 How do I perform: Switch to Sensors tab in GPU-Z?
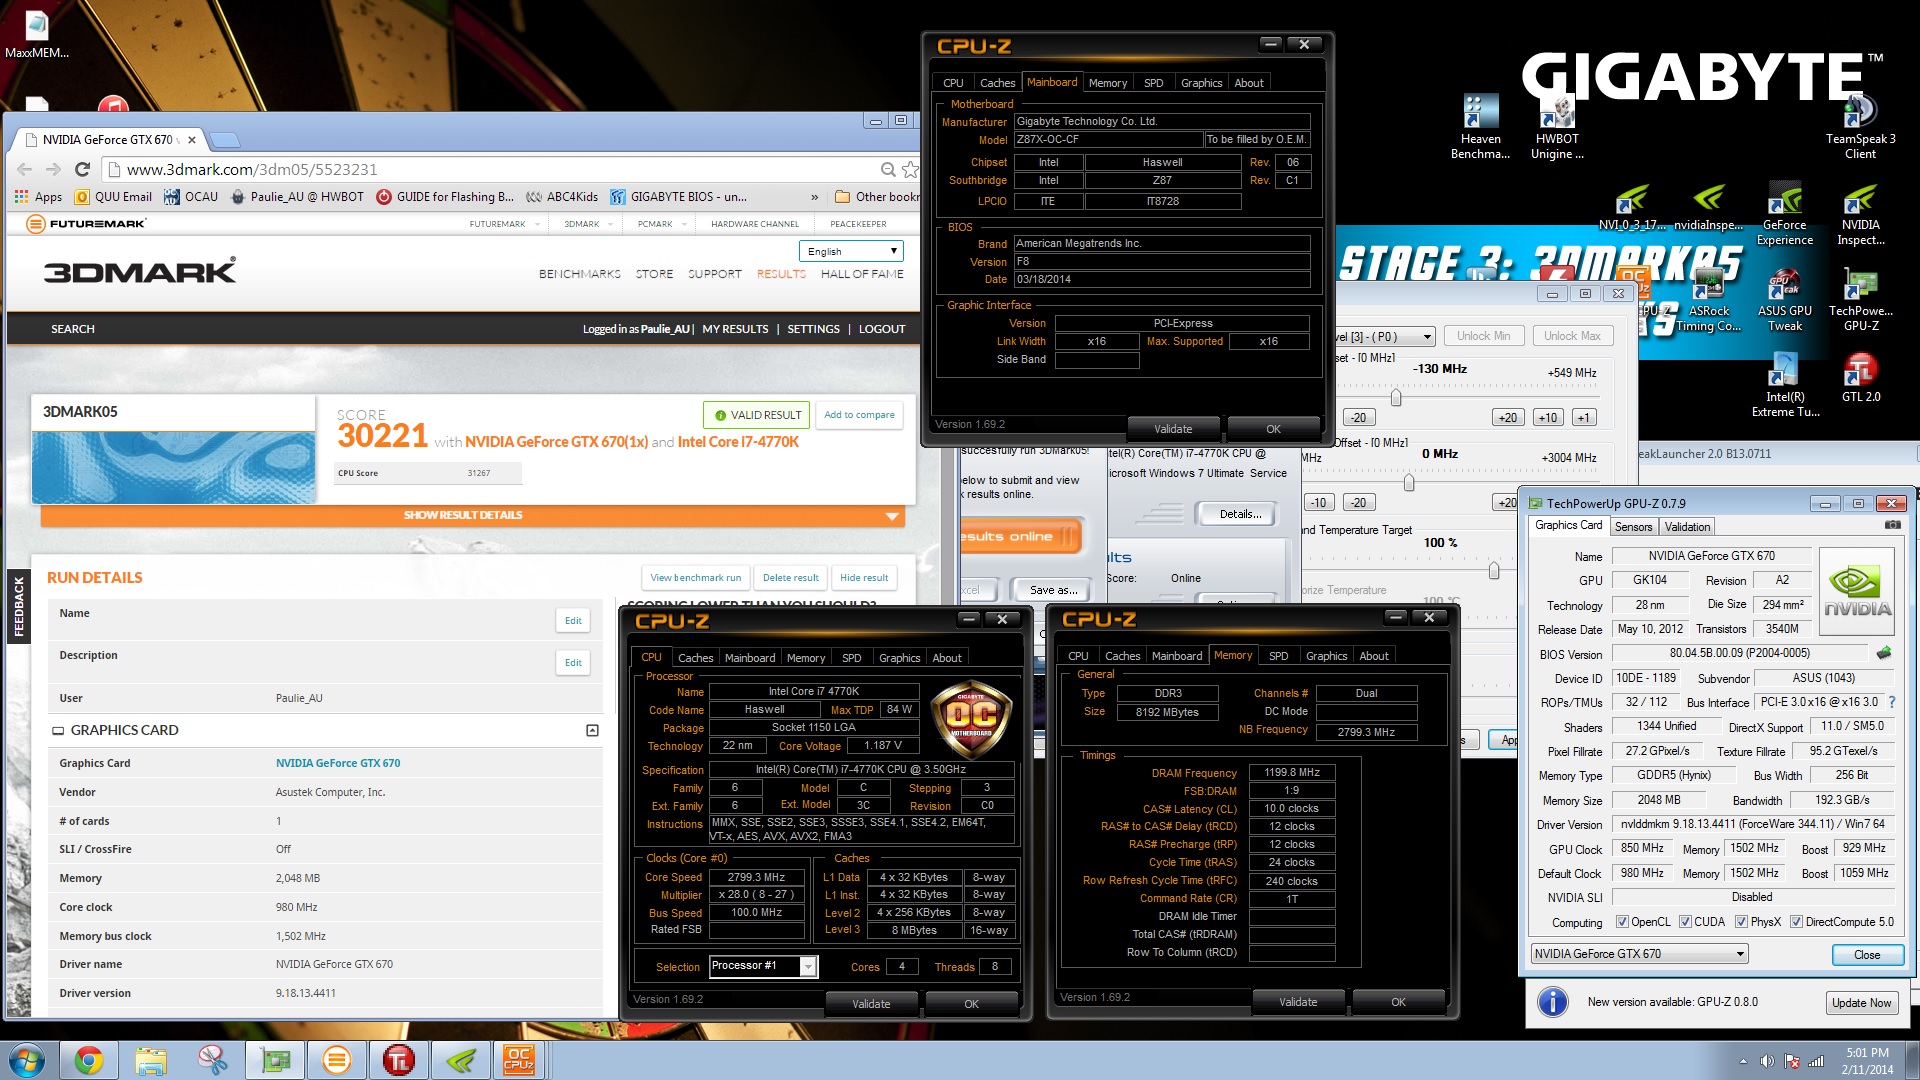tap(1633, 527)
